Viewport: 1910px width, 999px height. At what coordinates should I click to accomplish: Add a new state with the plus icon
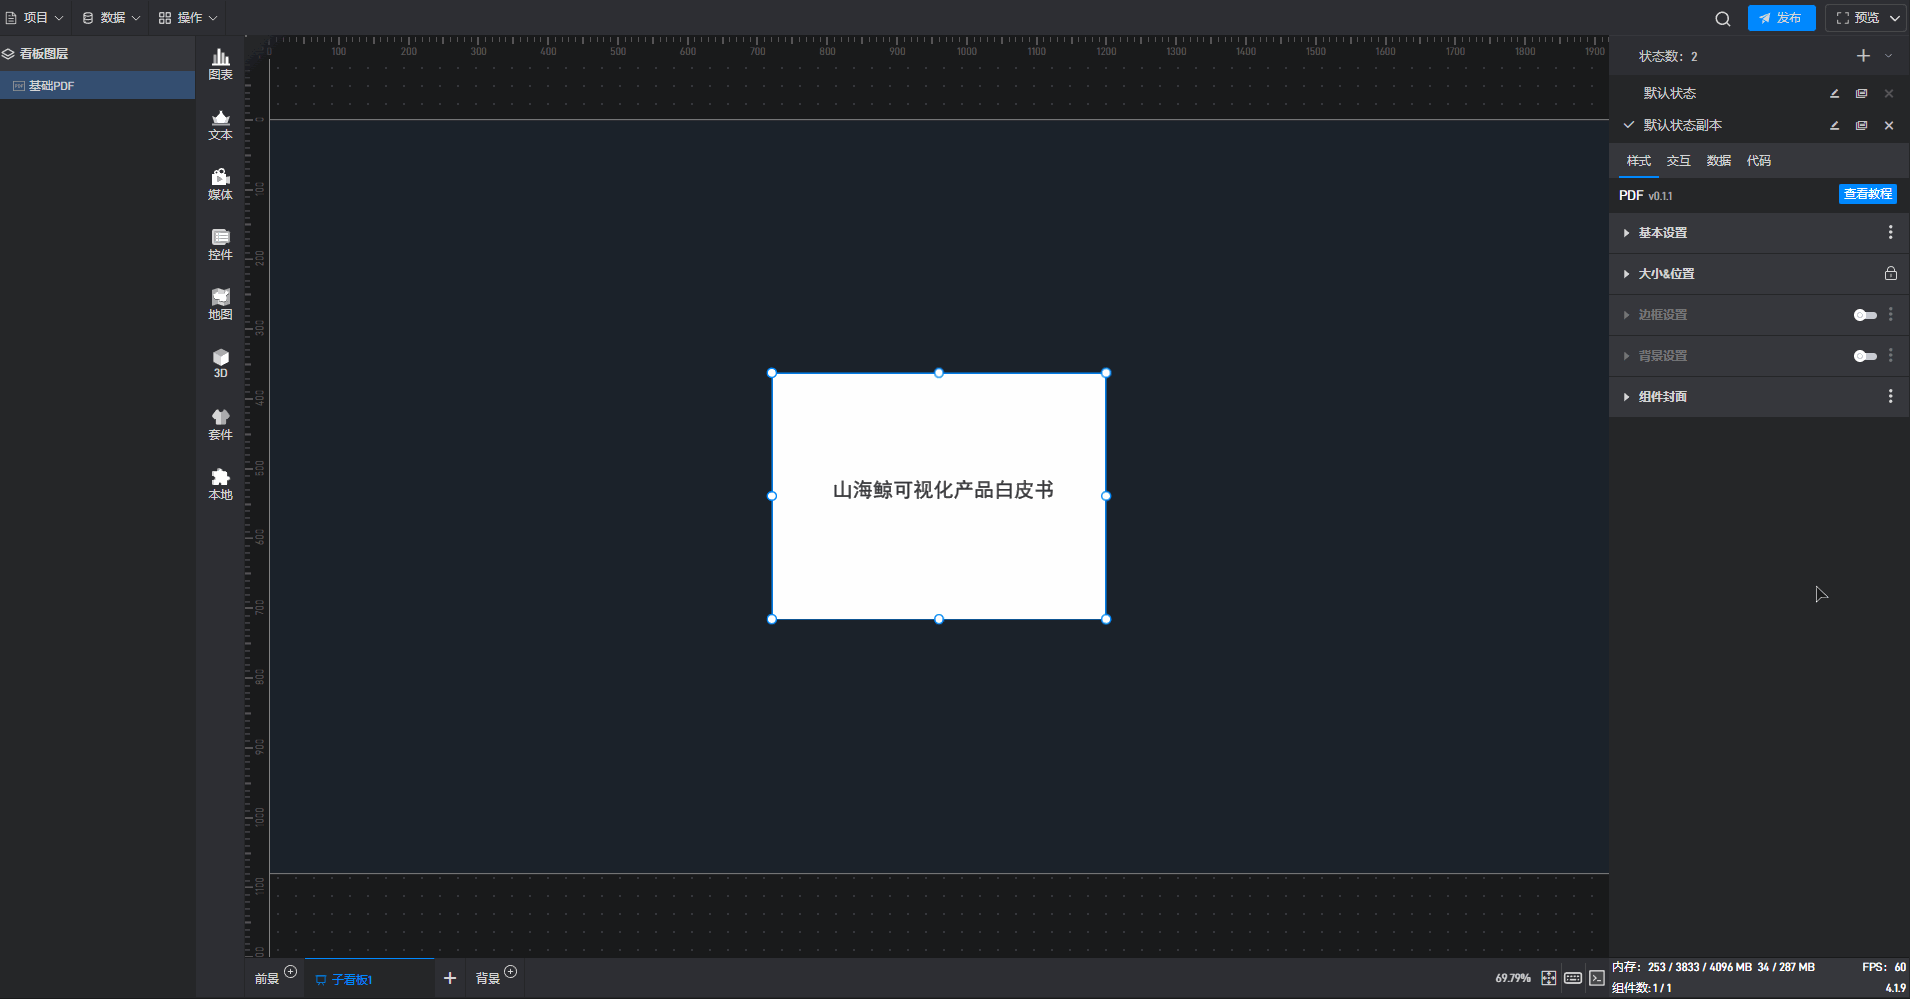1863,56
